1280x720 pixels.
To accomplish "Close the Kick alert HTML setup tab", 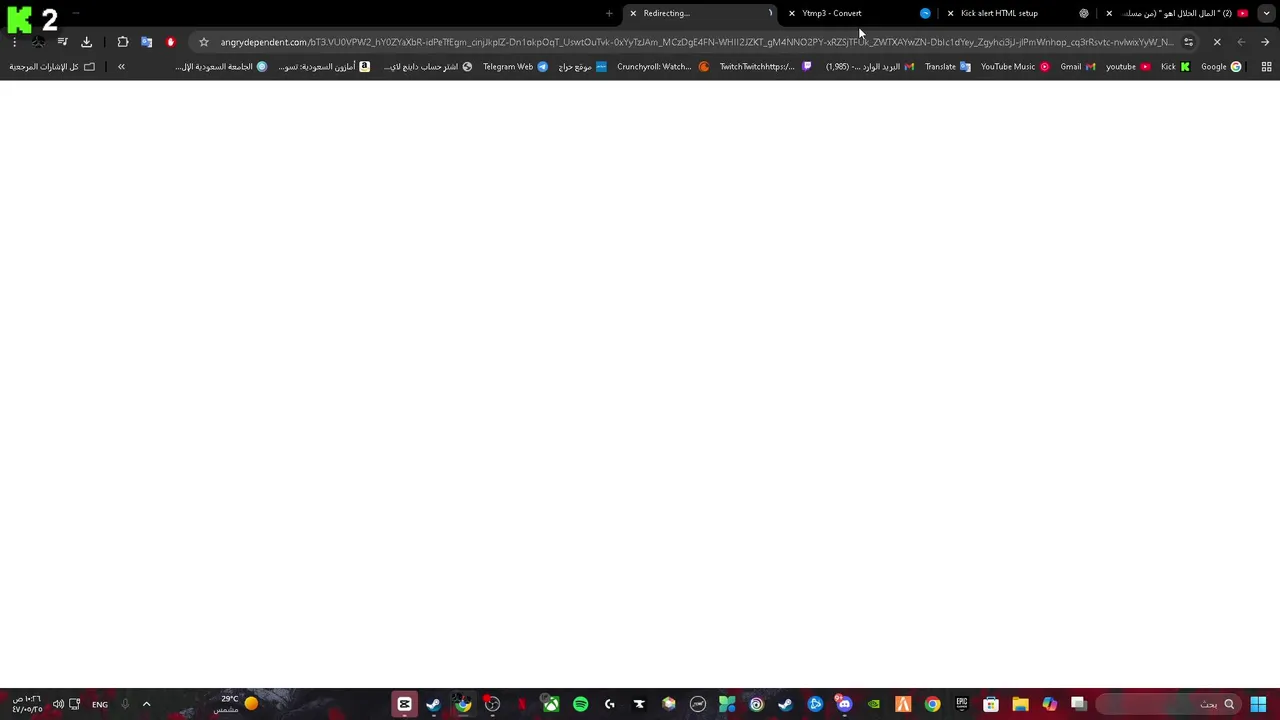I will pyautogui.click(x=950, y=13).
